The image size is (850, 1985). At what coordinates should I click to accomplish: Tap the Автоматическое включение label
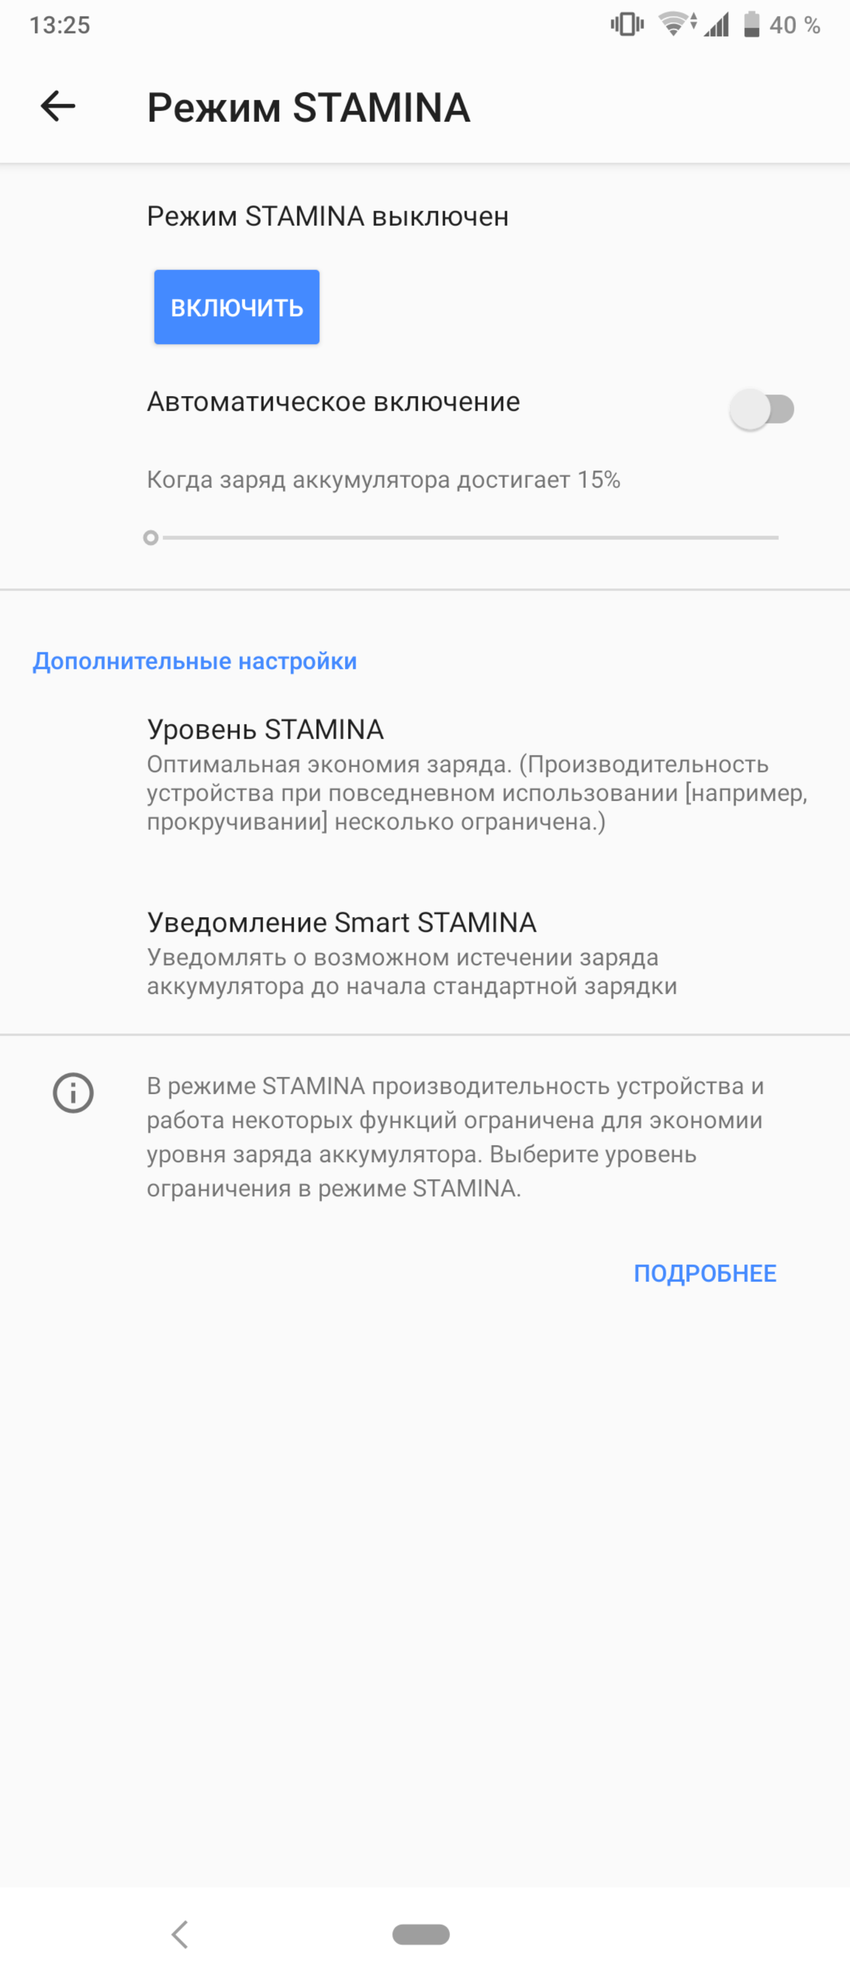tap(333, 402)
